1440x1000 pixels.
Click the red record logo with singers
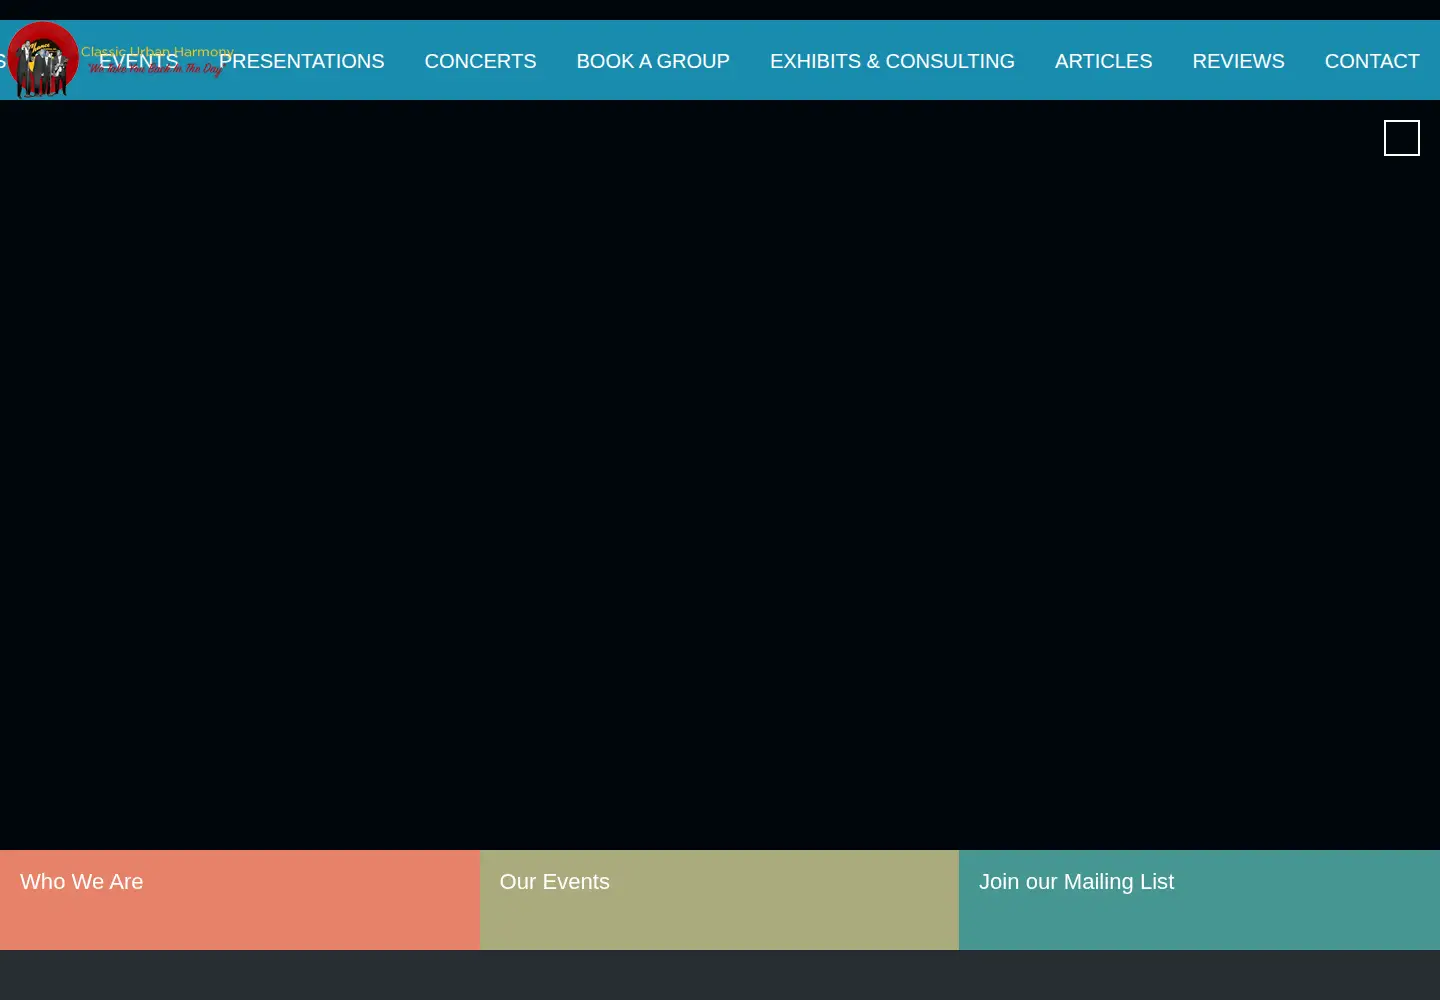[x=43, y=59]
